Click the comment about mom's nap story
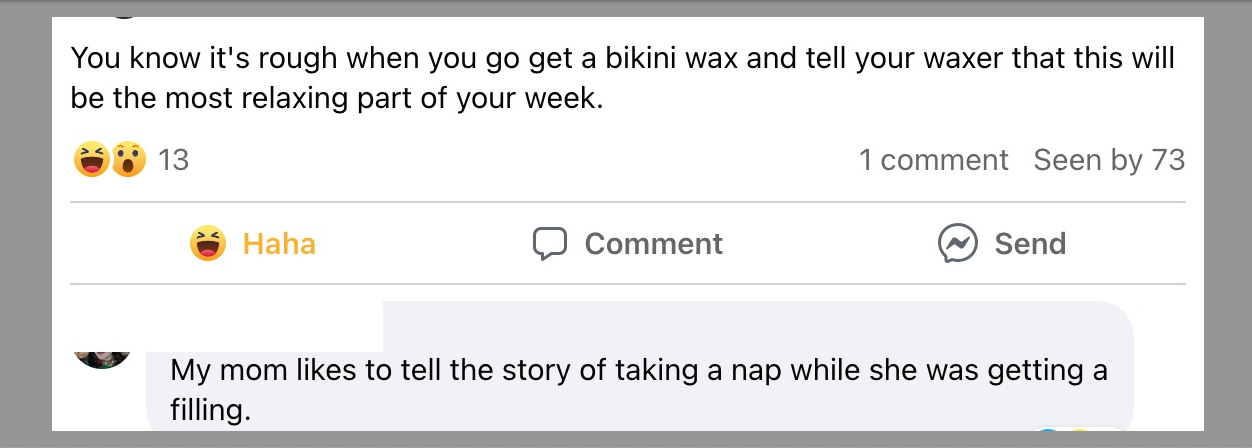The width and height of the screenshot is (1252, 448). tap(638, 371)
